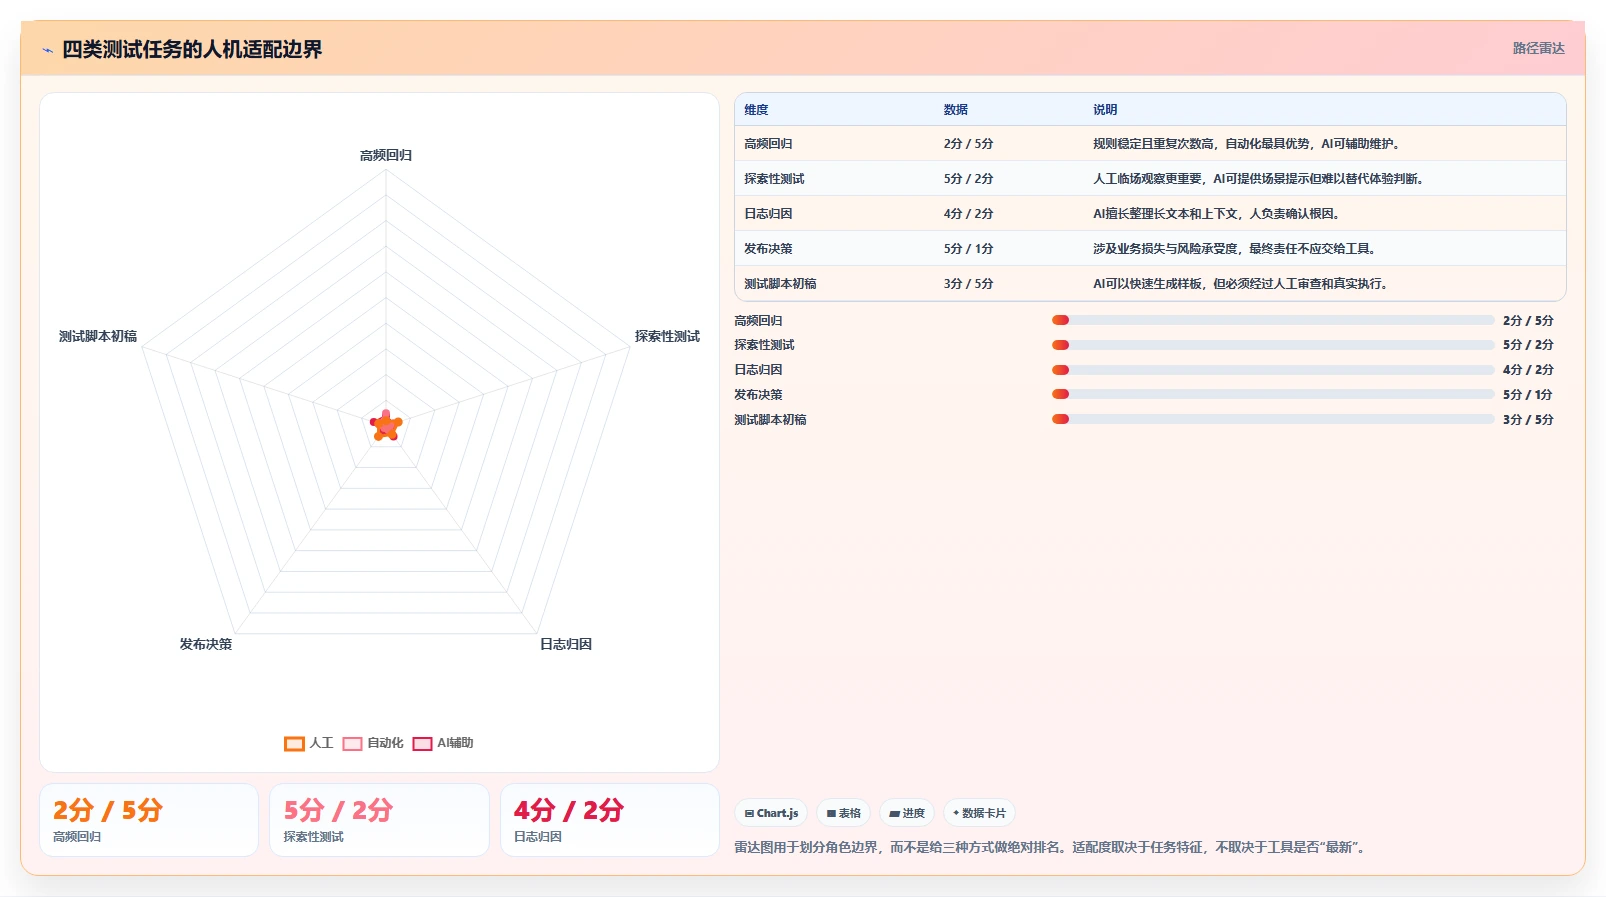Click the header icon beside the title

[x=47, y=50]
